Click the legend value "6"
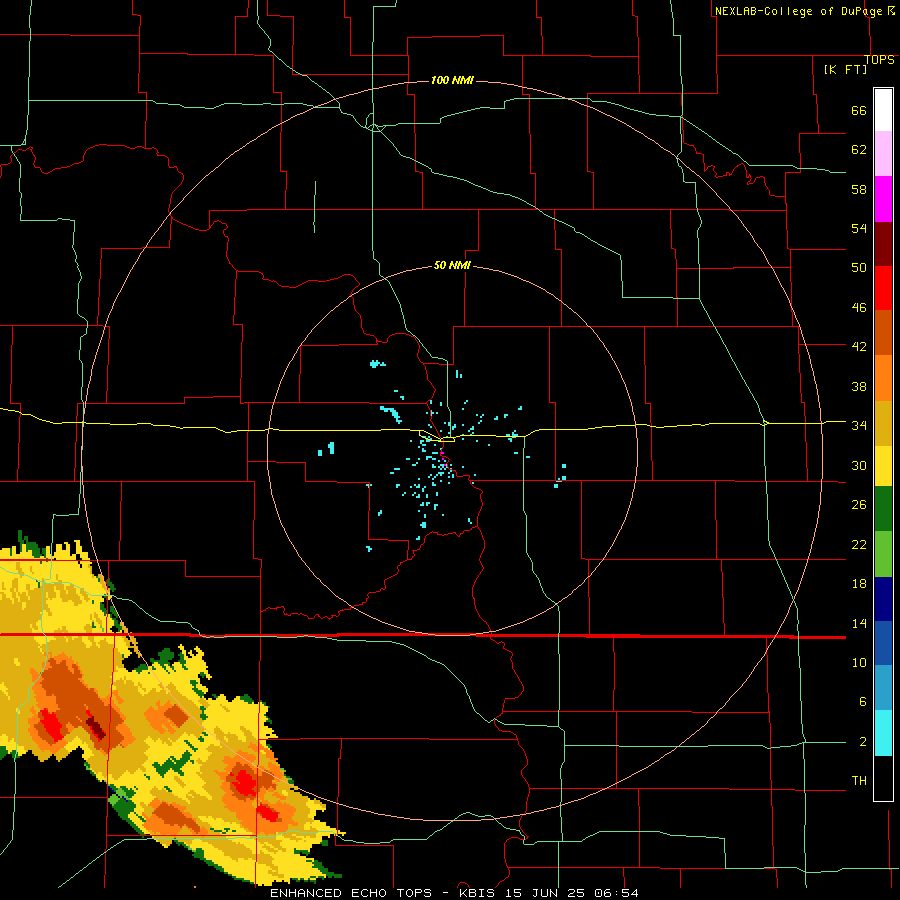The height and width of the screenshot is (900, 900). (x=862, y=701)
